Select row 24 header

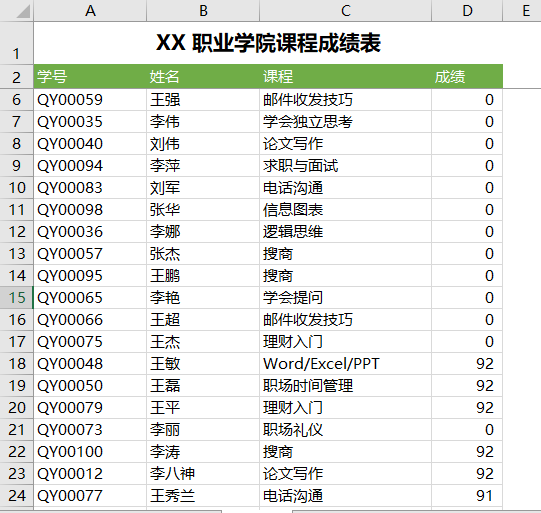point(17,496)
